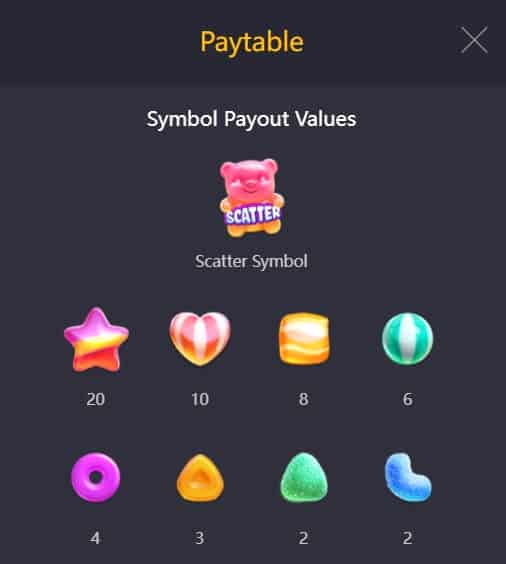Select the purple donut candy symbol
This screenshot has width=506, height=564.
click(96, 477)
